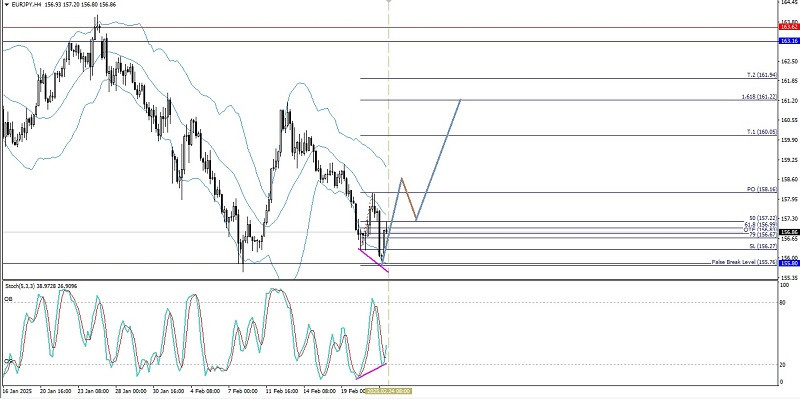
Task: Select the red 163.62 price label
Action: pyautogui.click(x=789, y=27)
